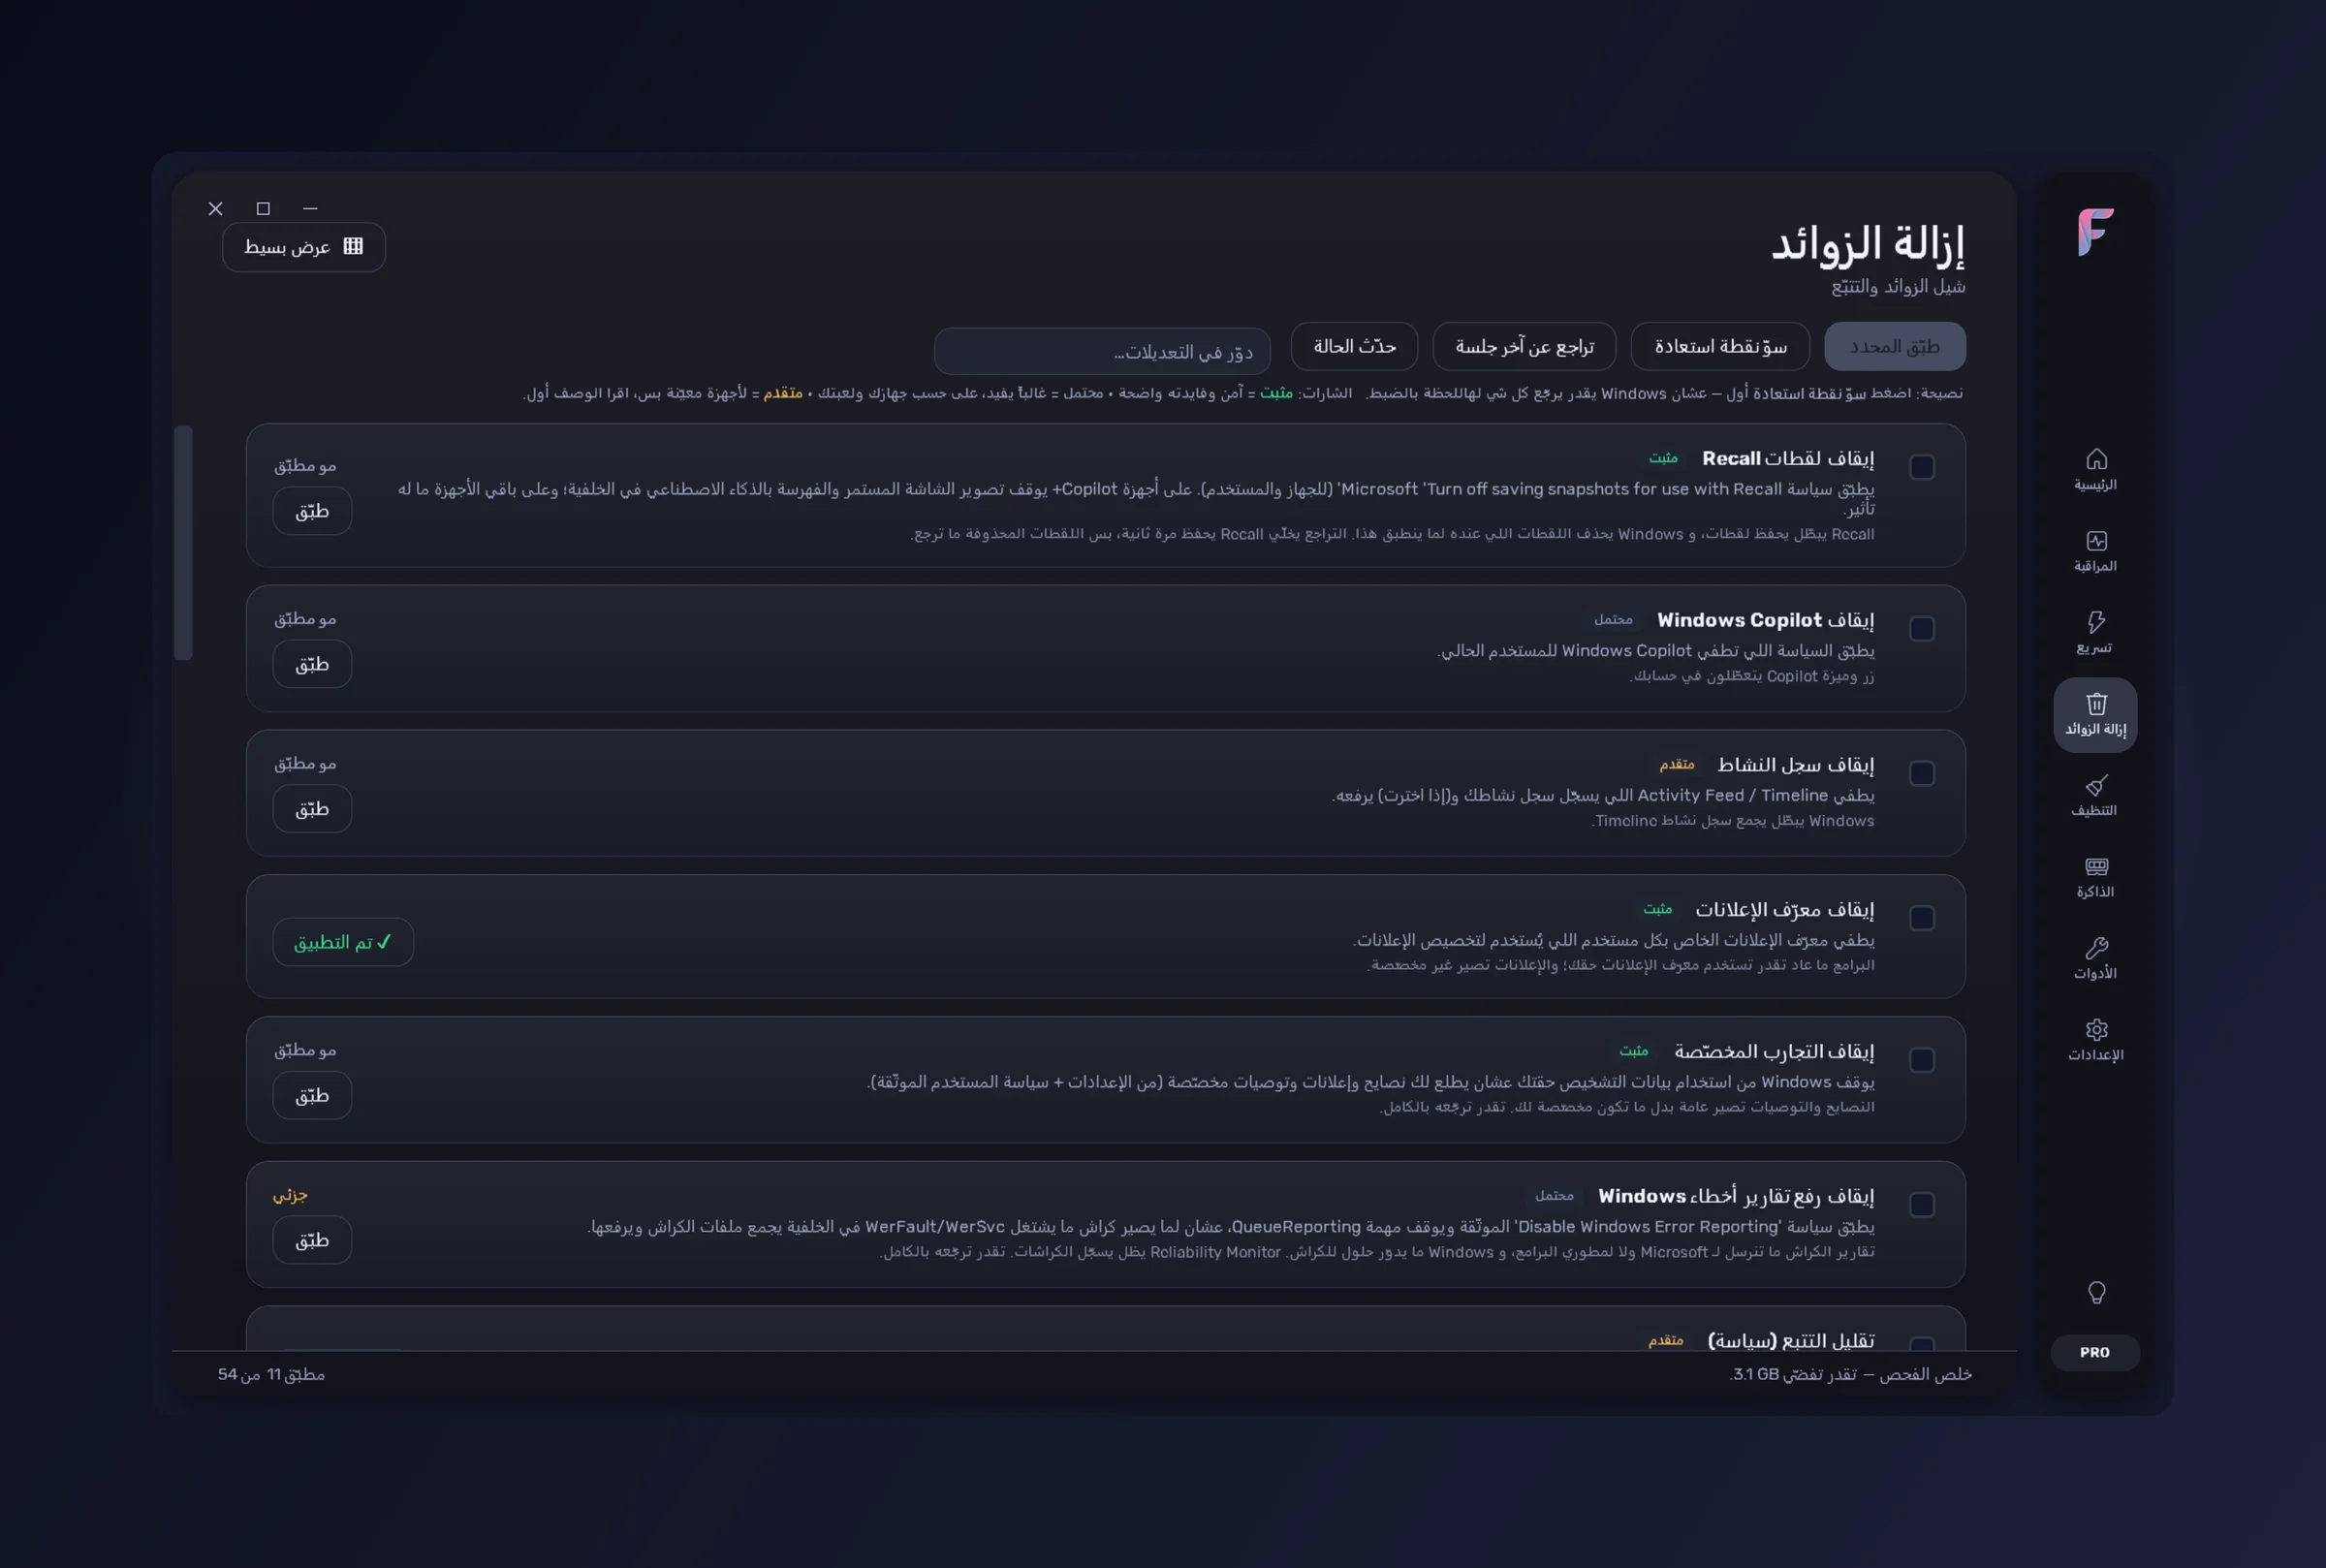
Task: Open the المراقبة monitoring page
Action: (x=2095, y=551)
